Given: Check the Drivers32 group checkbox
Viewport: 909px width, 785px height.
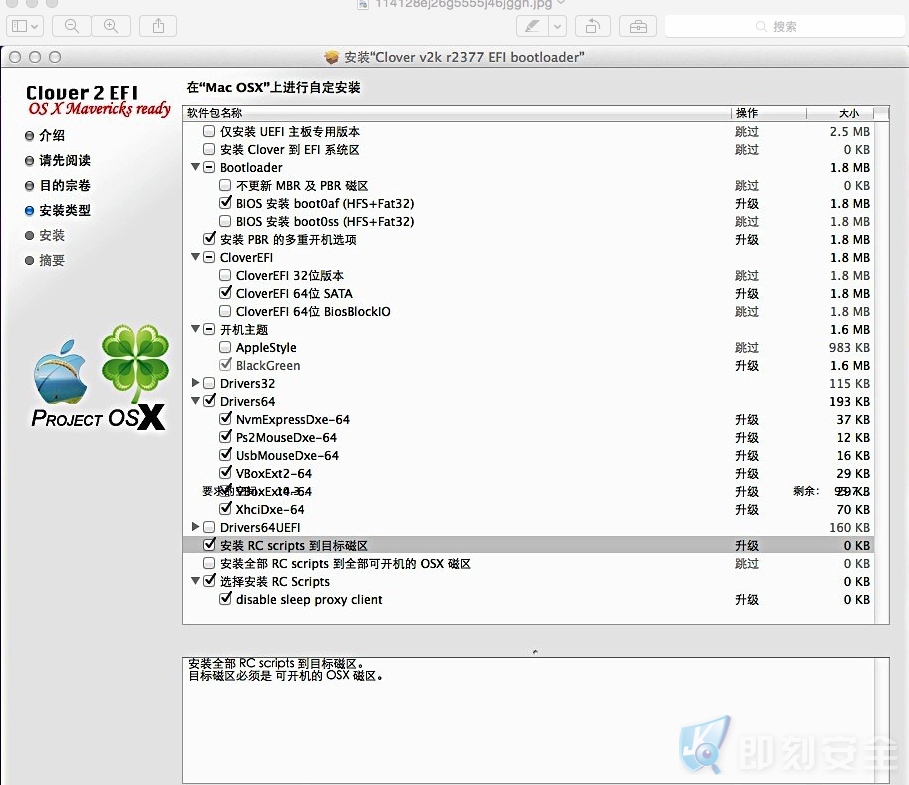Looking at the screenshot, I should tap(209, 383).
